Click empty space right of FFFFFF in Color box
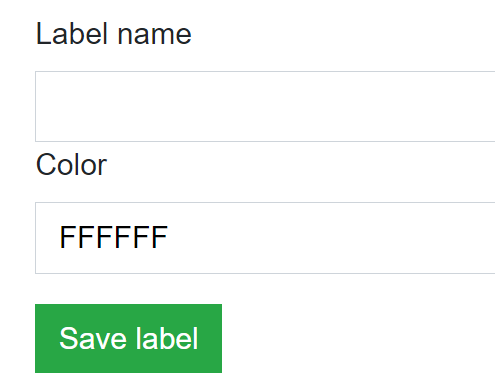This screenshot has width=495, height=391. point(330,238)
